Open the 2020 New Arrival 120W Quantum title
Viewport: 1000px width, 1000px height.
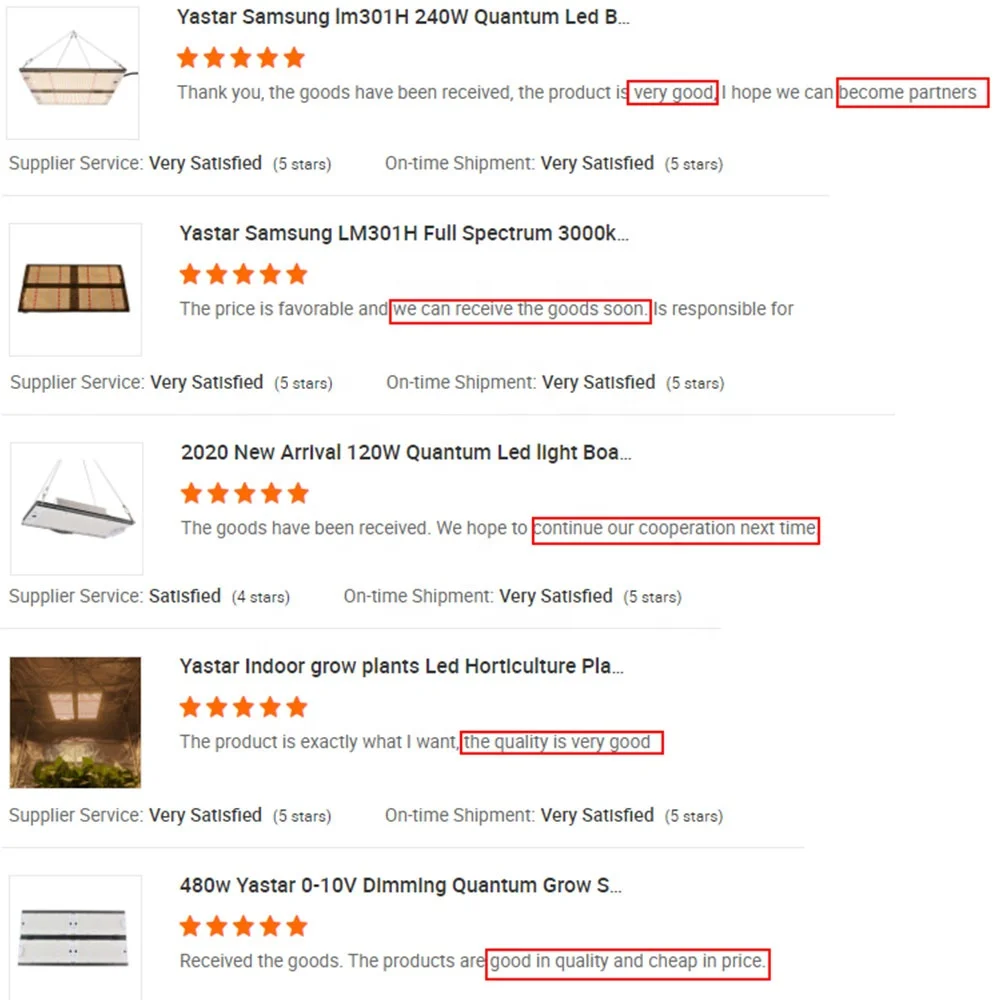pyautogui.click(x=406, y=452)
